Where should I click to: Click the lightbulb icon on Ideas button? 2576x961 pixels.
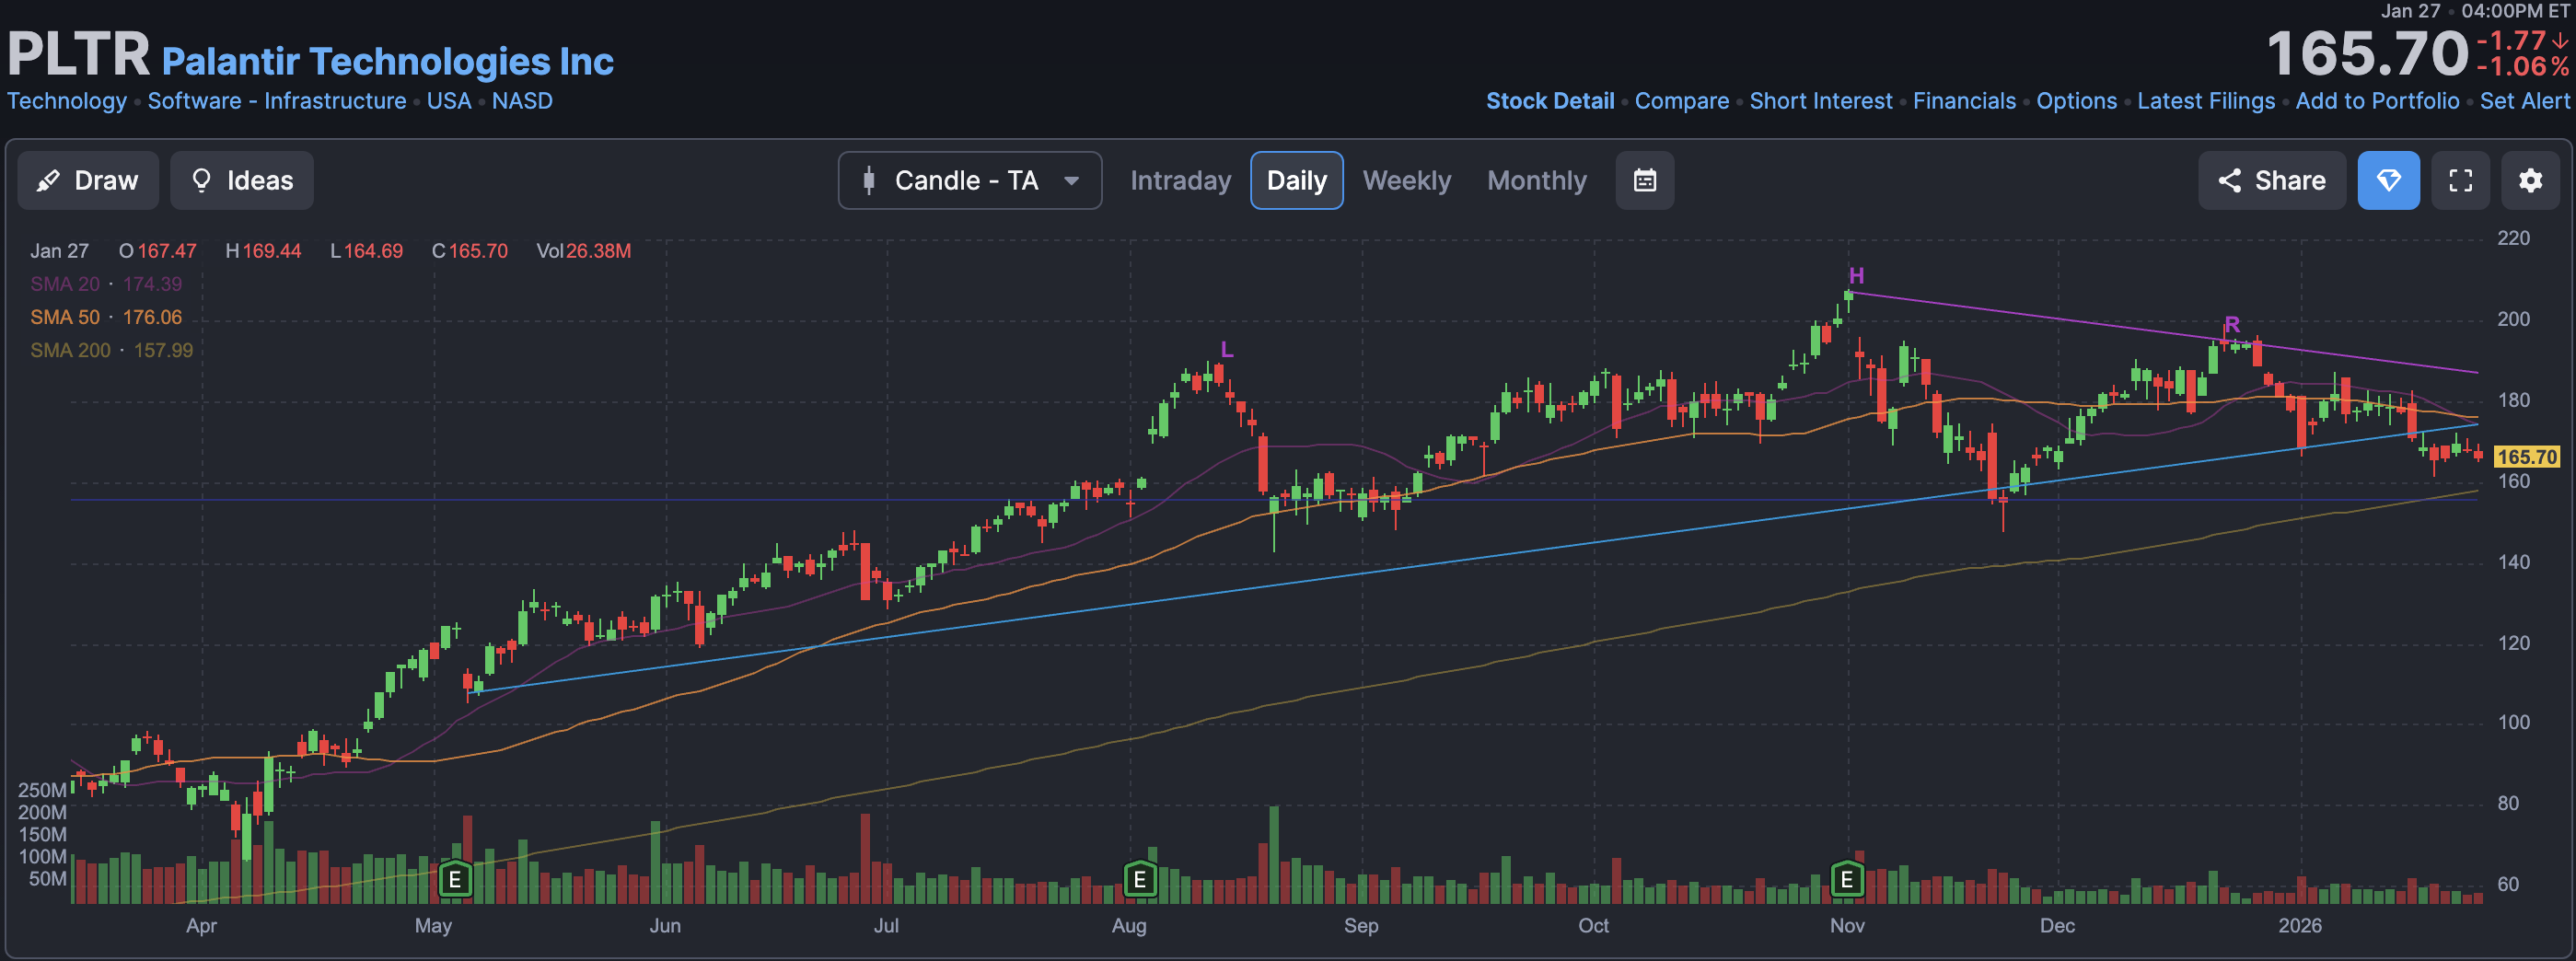click(201, 180)
